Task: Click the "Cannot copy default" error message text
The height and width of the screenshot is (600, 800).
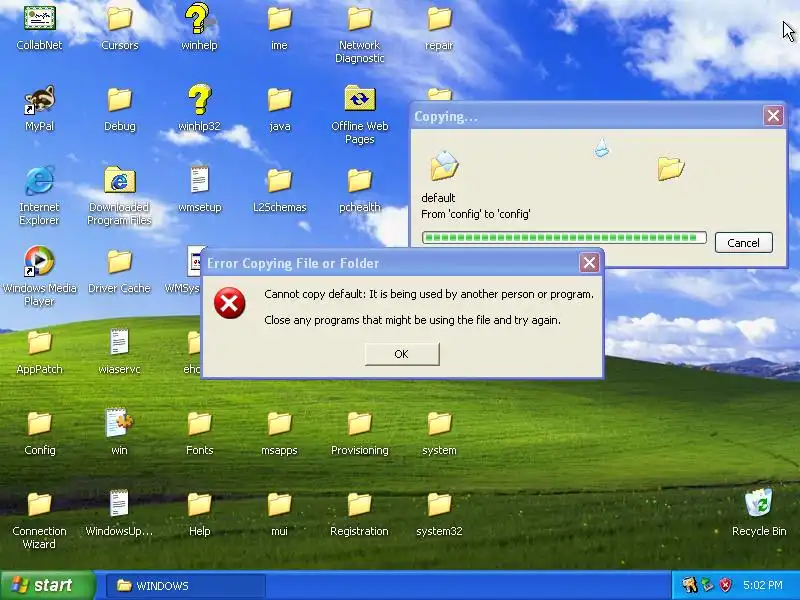Action: (429, 294)
